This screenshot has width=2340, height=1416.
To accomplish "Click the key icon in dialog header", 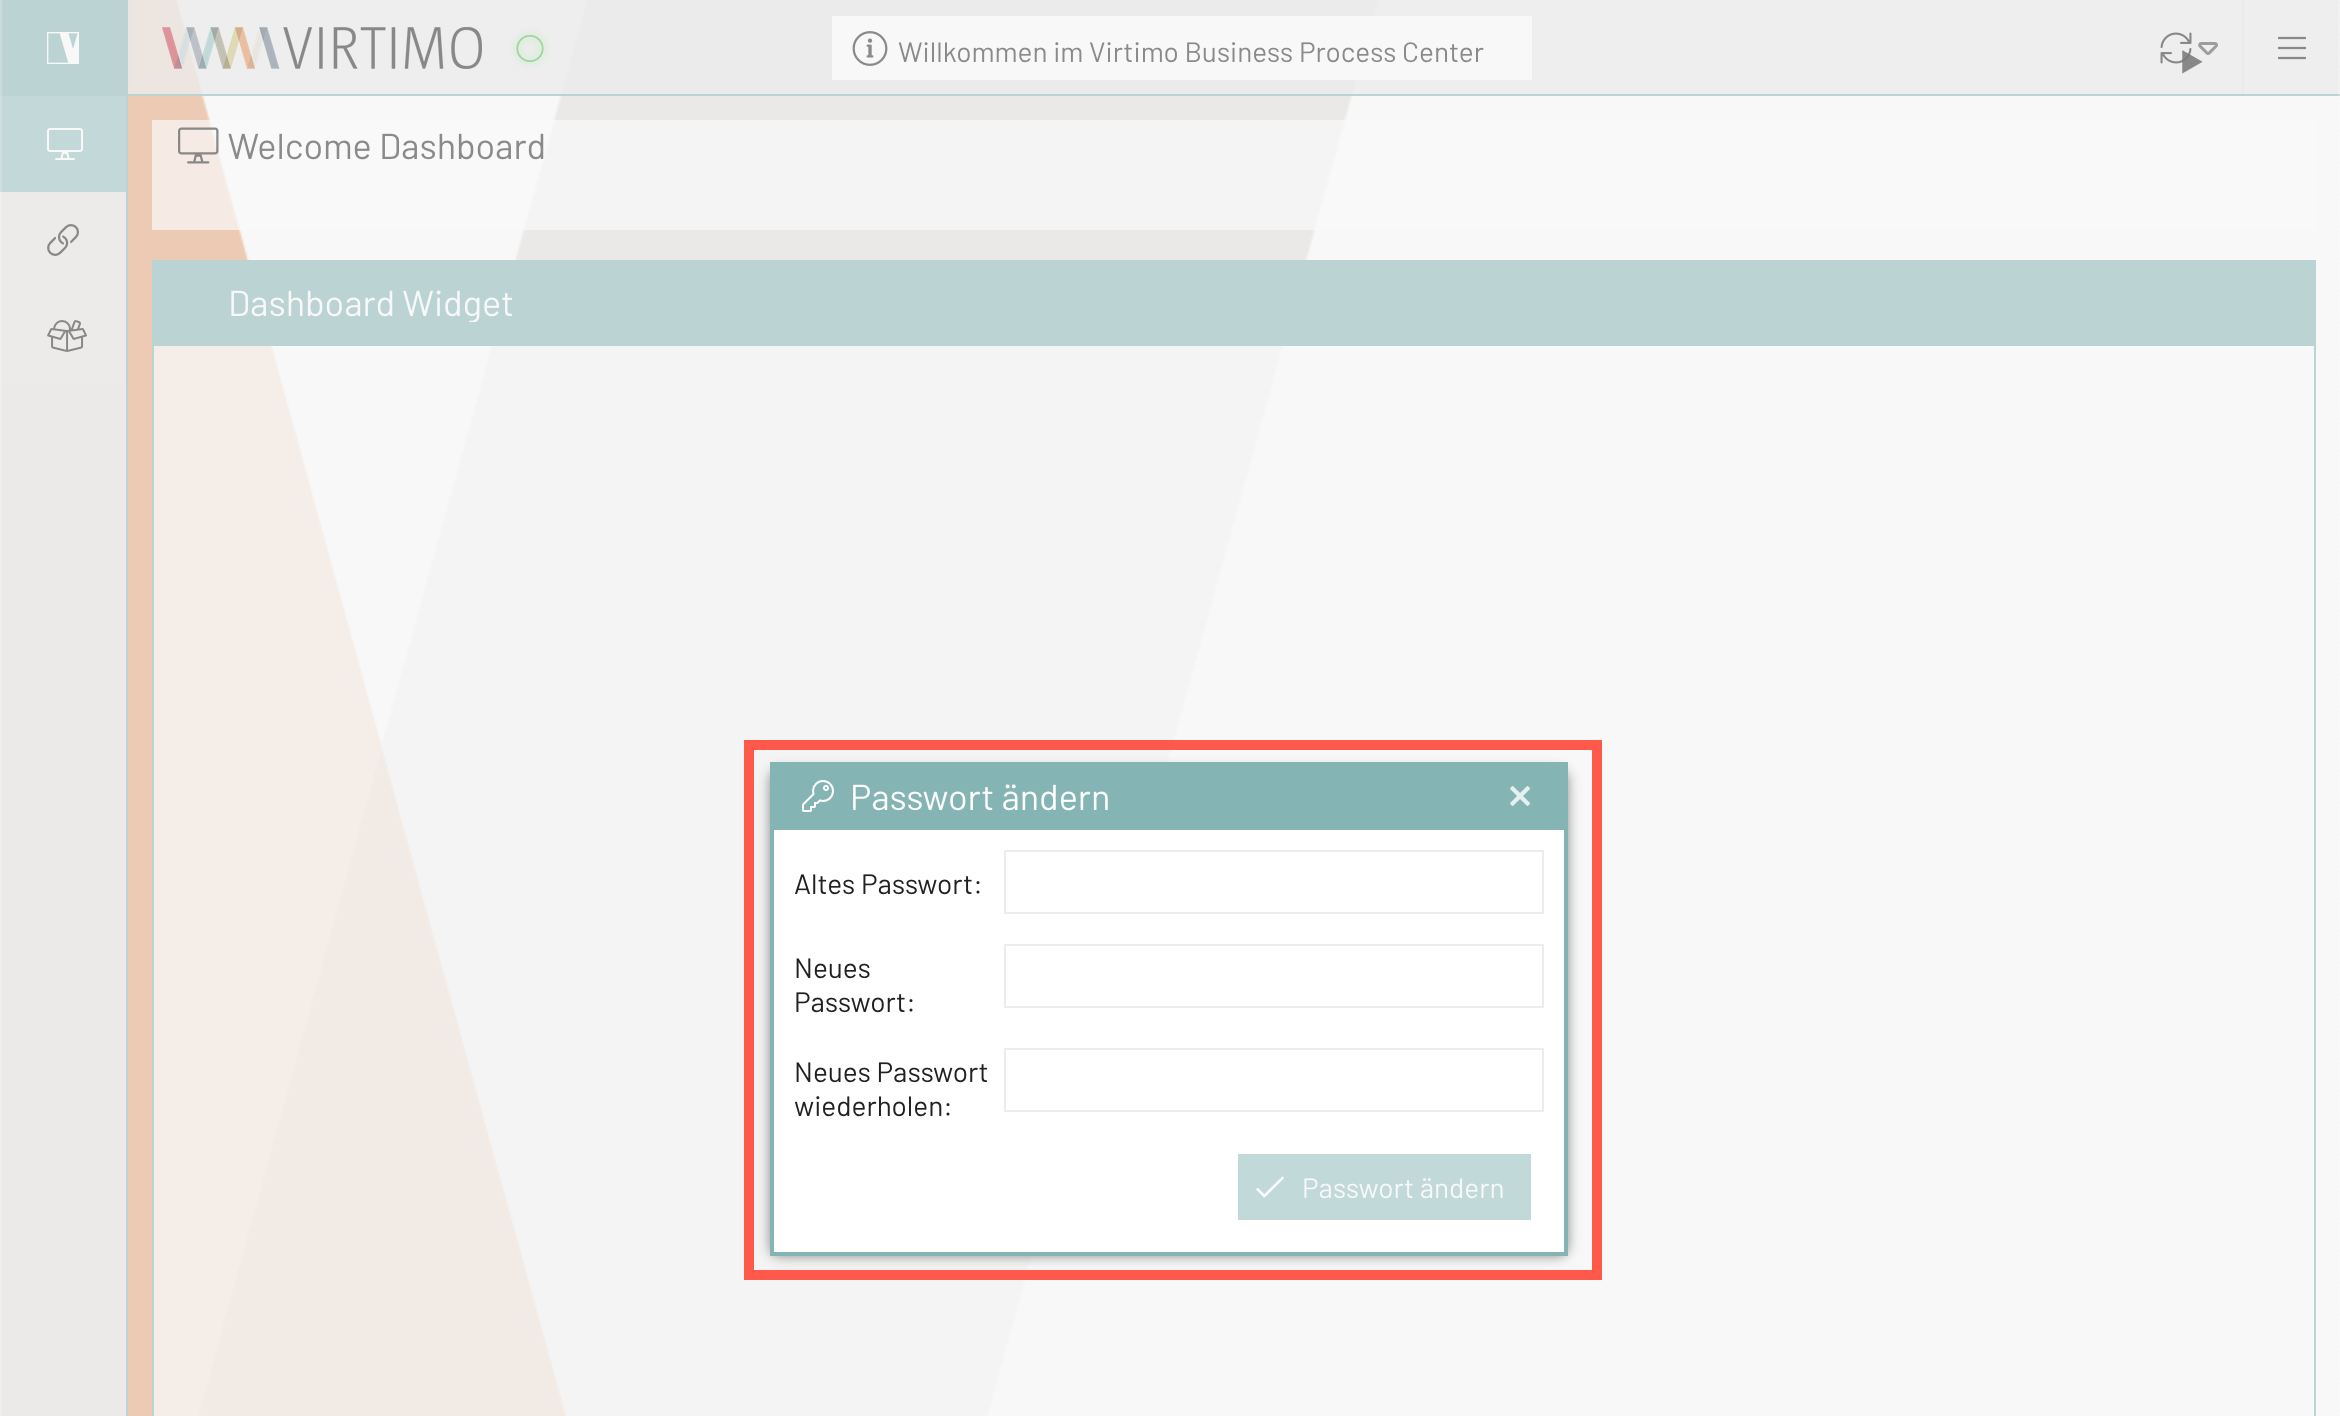I will [817, 797].
